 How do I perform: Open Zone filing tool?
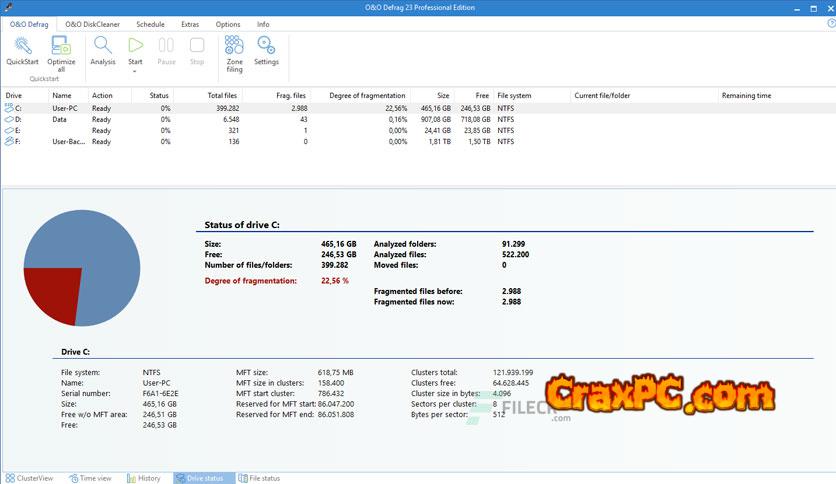(234, 47)
